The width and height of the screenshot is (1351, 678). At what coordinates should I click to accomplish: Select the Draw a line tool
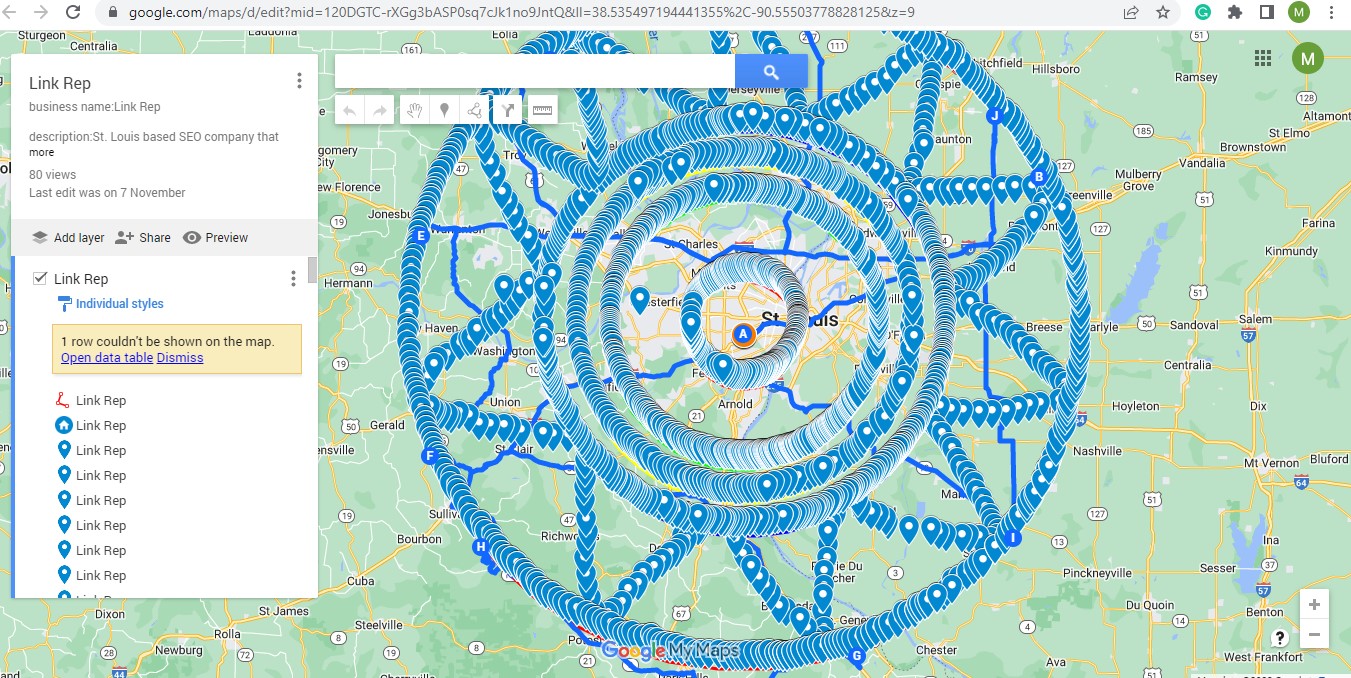tap(476, 111)
